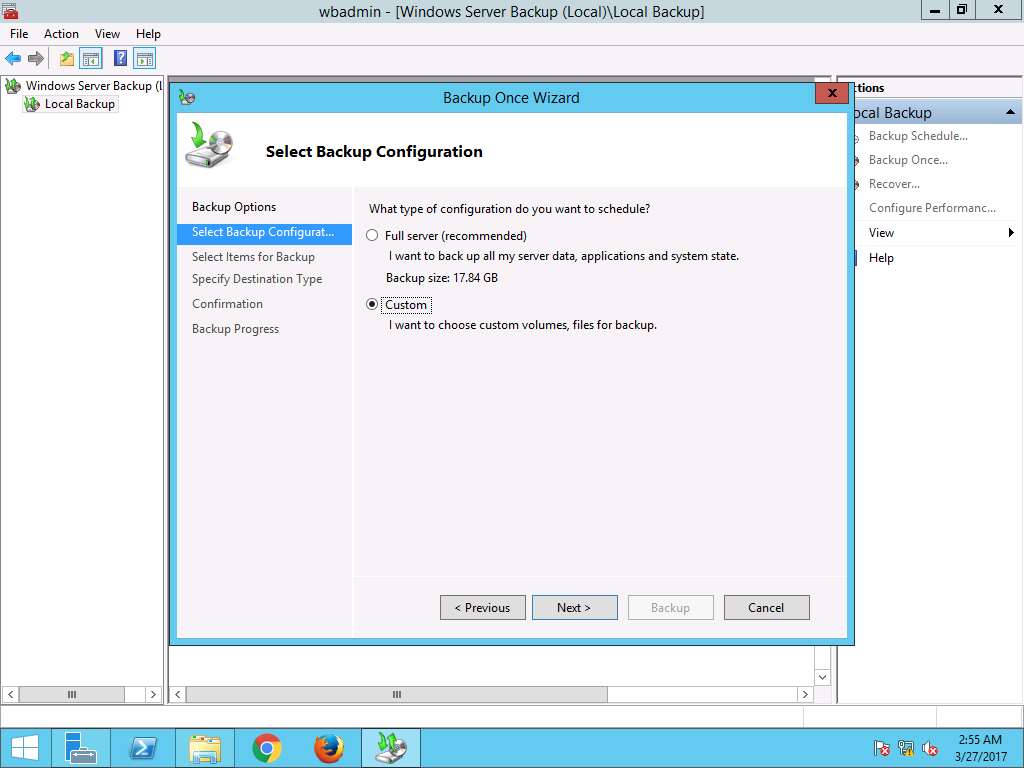
Task: Click the Backup Options wizard step
Action: click(234, 207)
